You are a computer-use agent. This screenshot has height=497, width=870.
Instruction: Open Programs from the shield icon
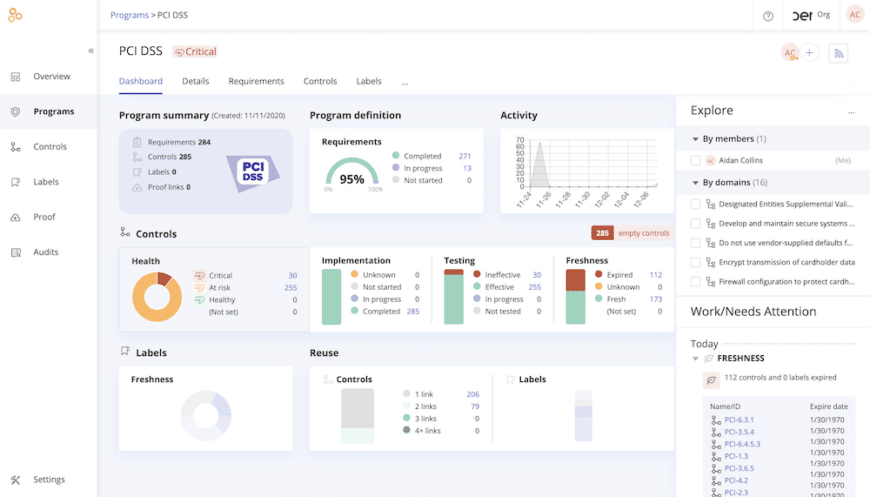15,112
